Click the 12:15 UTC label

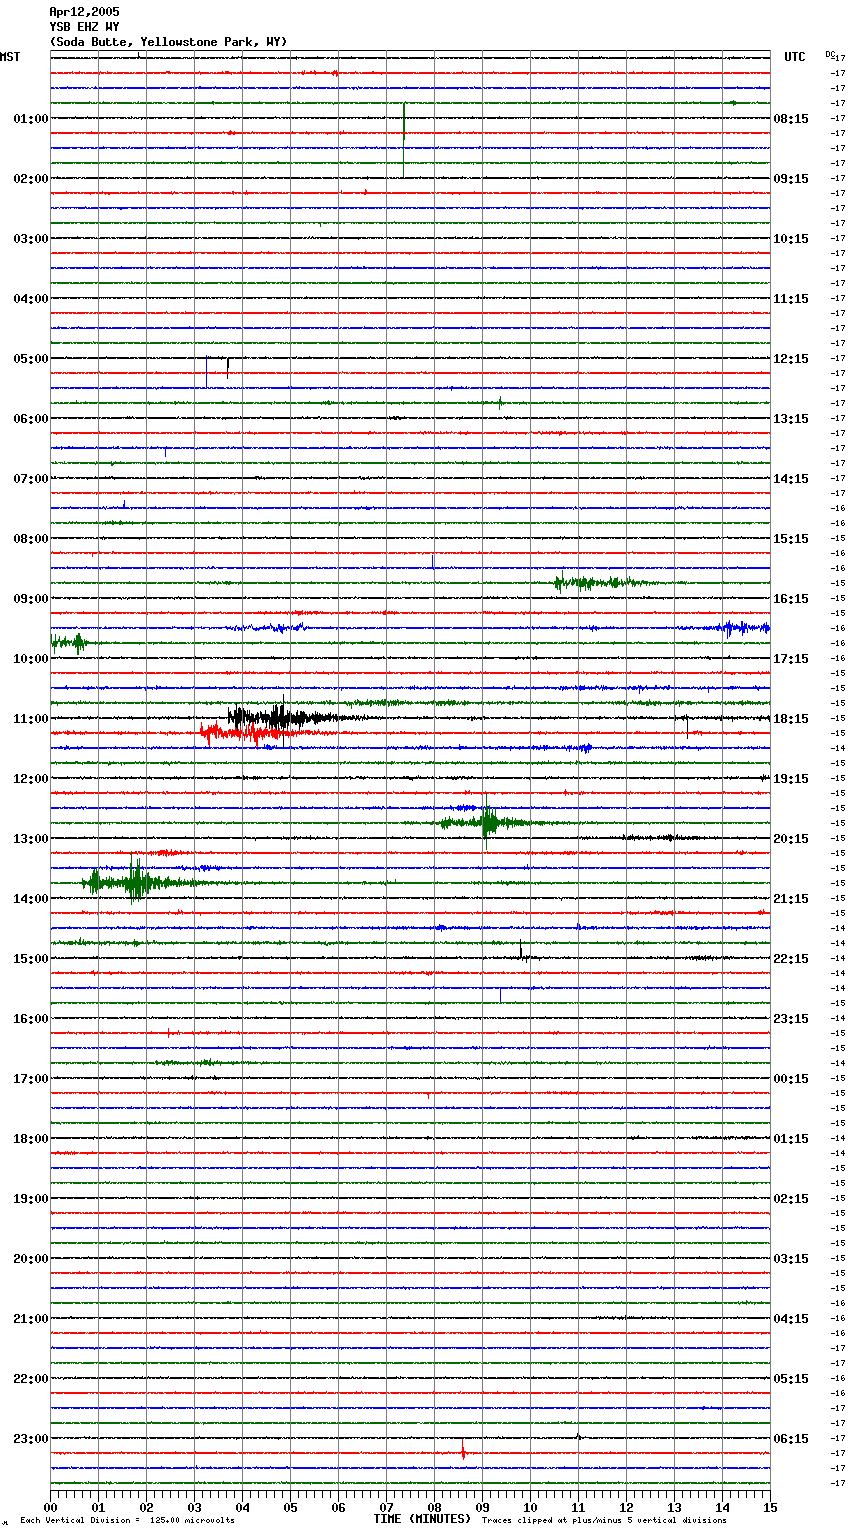pos(791,359)
